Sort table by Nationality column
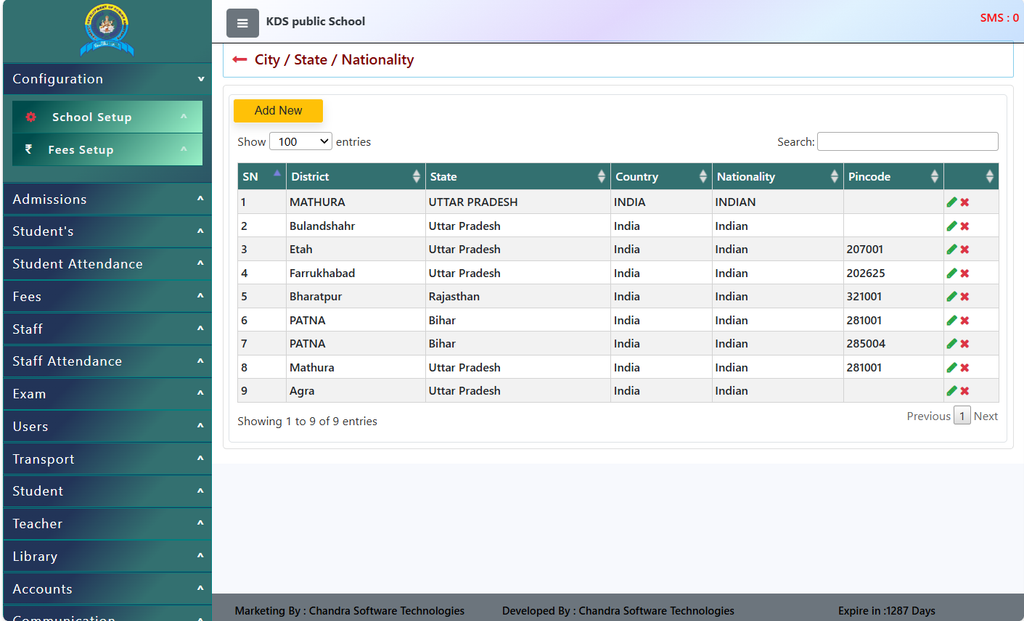 [777, 176]
